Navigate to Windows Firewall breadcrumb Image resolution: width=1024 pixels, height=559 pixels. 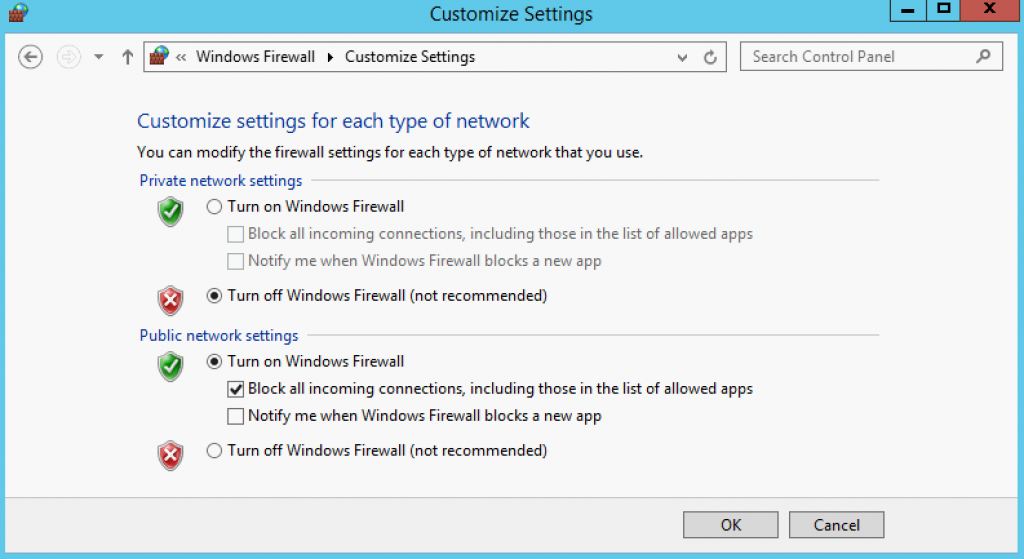(x=255, y=57)
